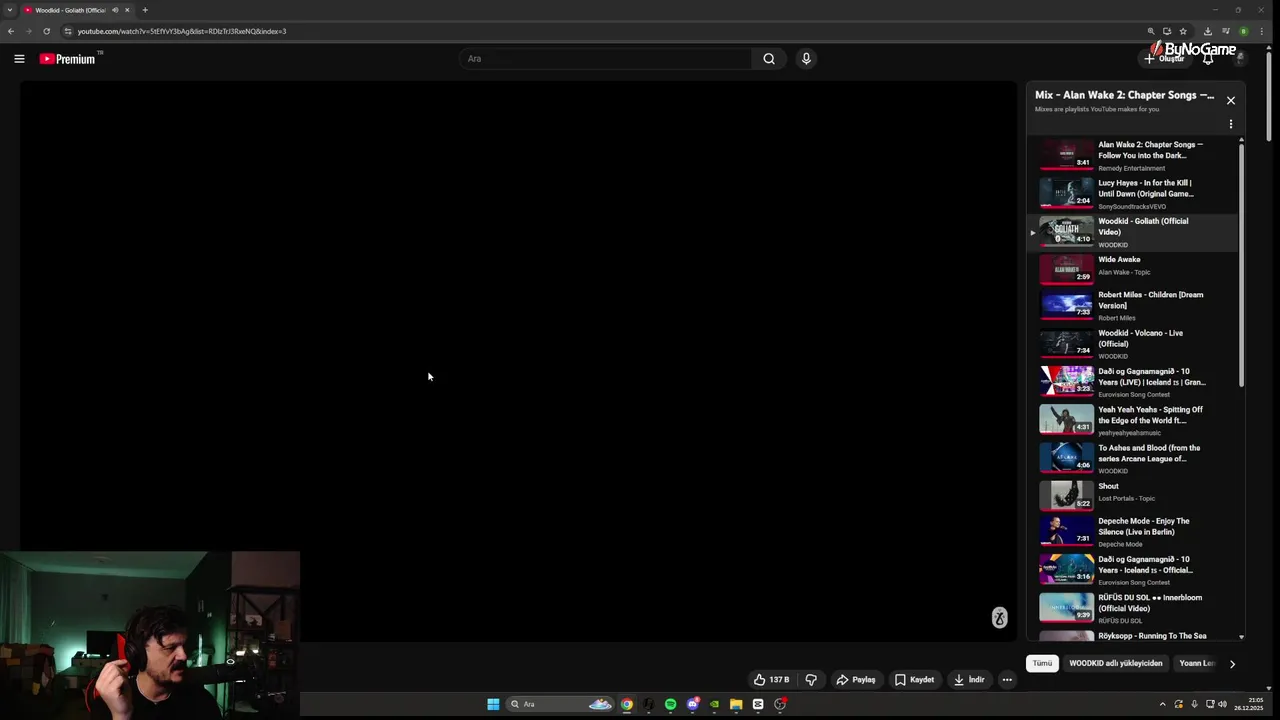
Task: Open green Chrome profile avatar
Action: click(1244, 31)
